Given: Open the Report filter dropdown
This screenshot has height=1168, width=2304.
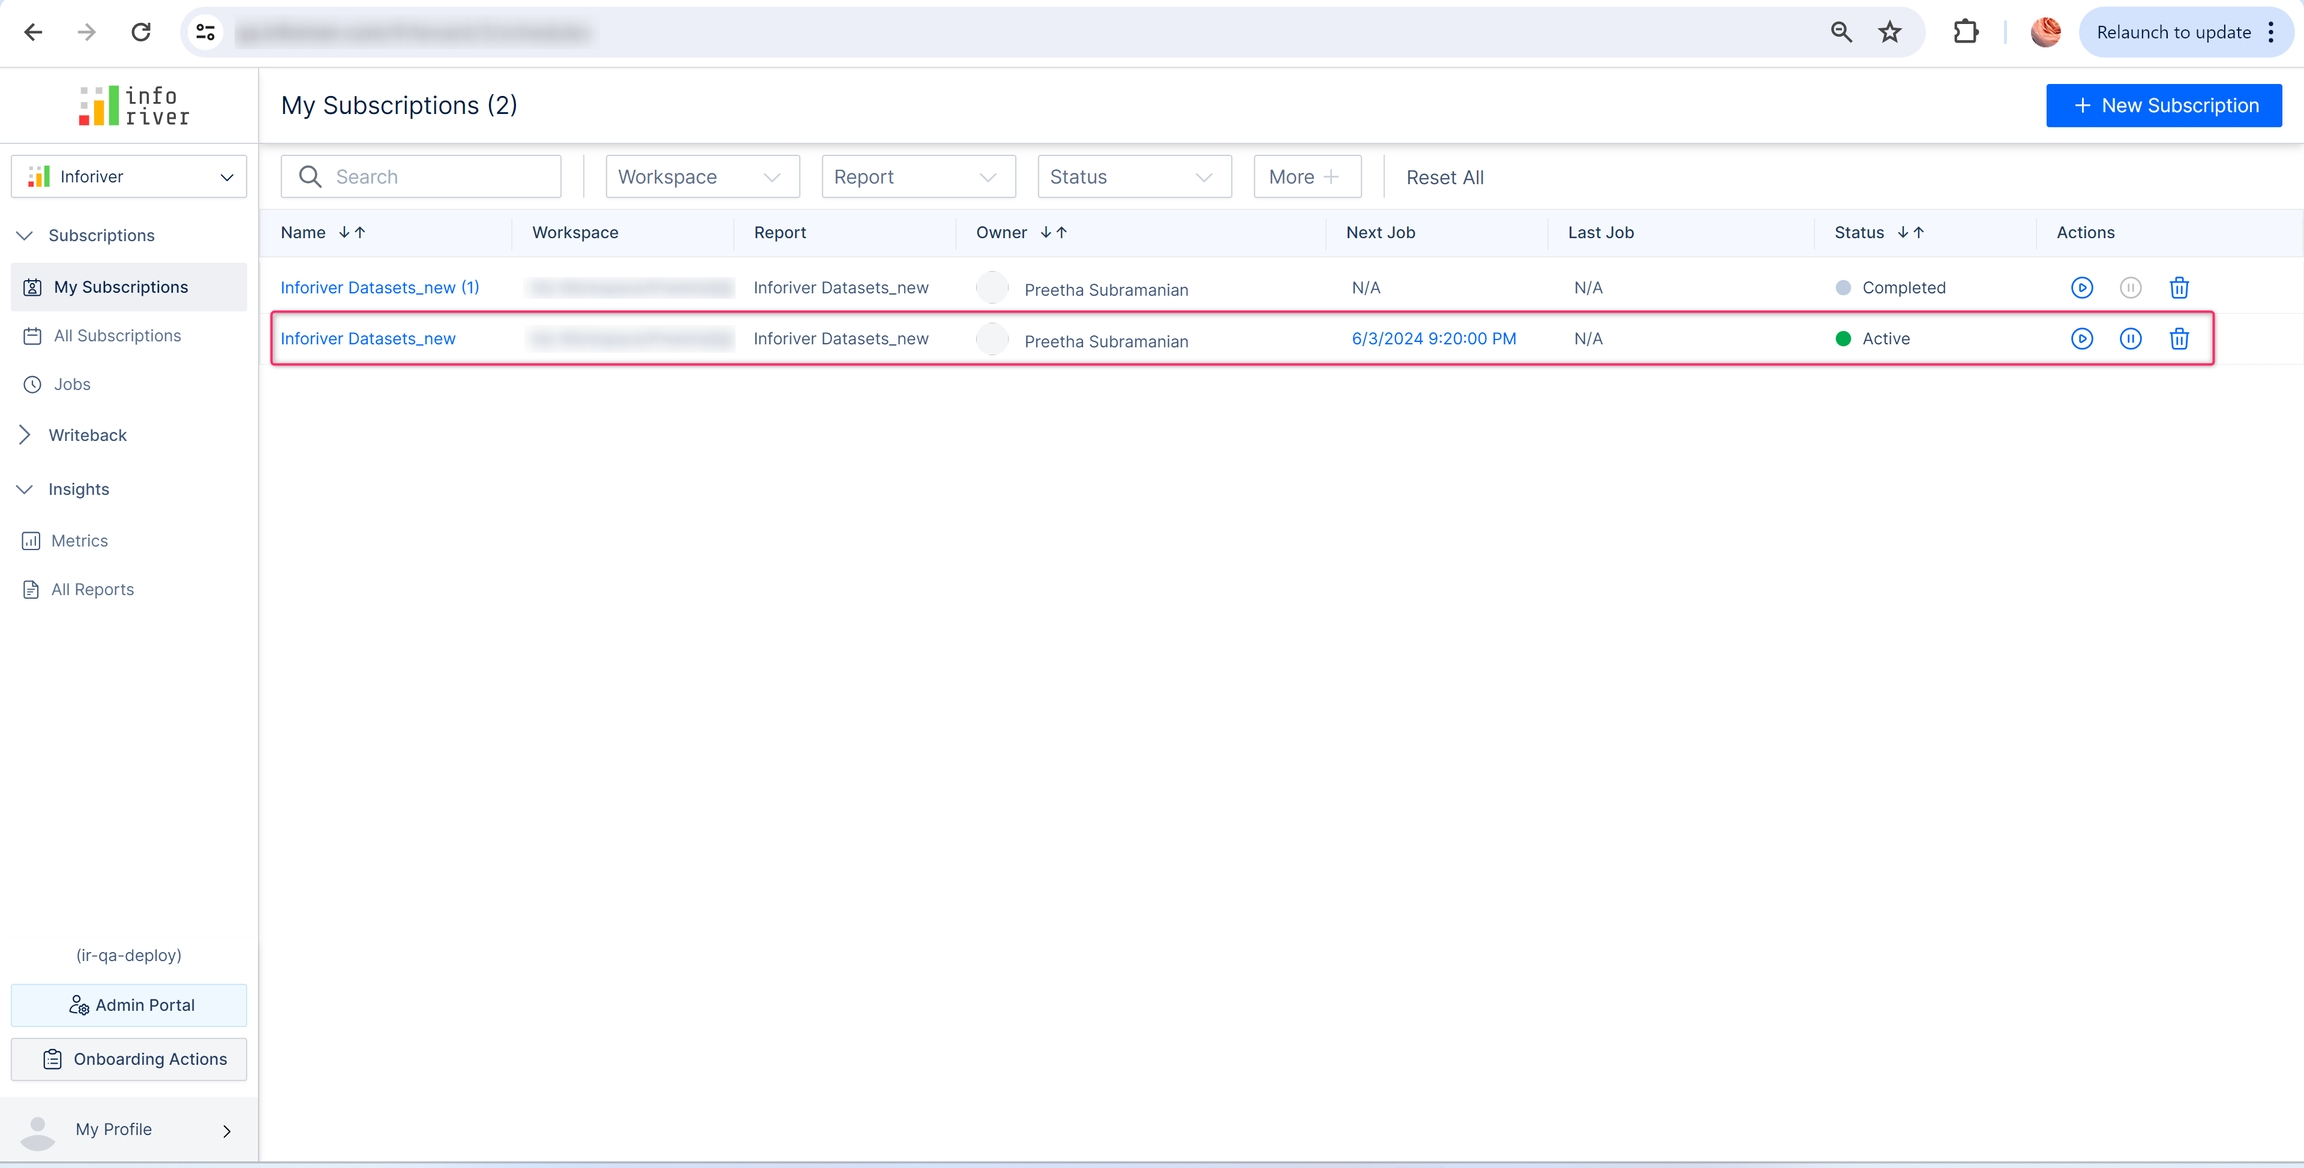Looking at the screenshot, I should coord(918,177).
